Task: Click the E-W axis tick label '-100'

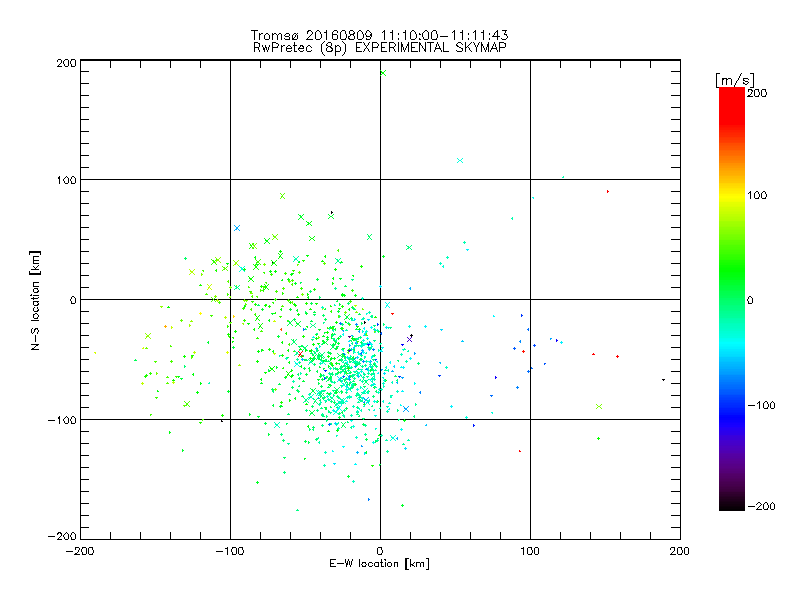Action: pyautogui.click(x=230, y=551)
